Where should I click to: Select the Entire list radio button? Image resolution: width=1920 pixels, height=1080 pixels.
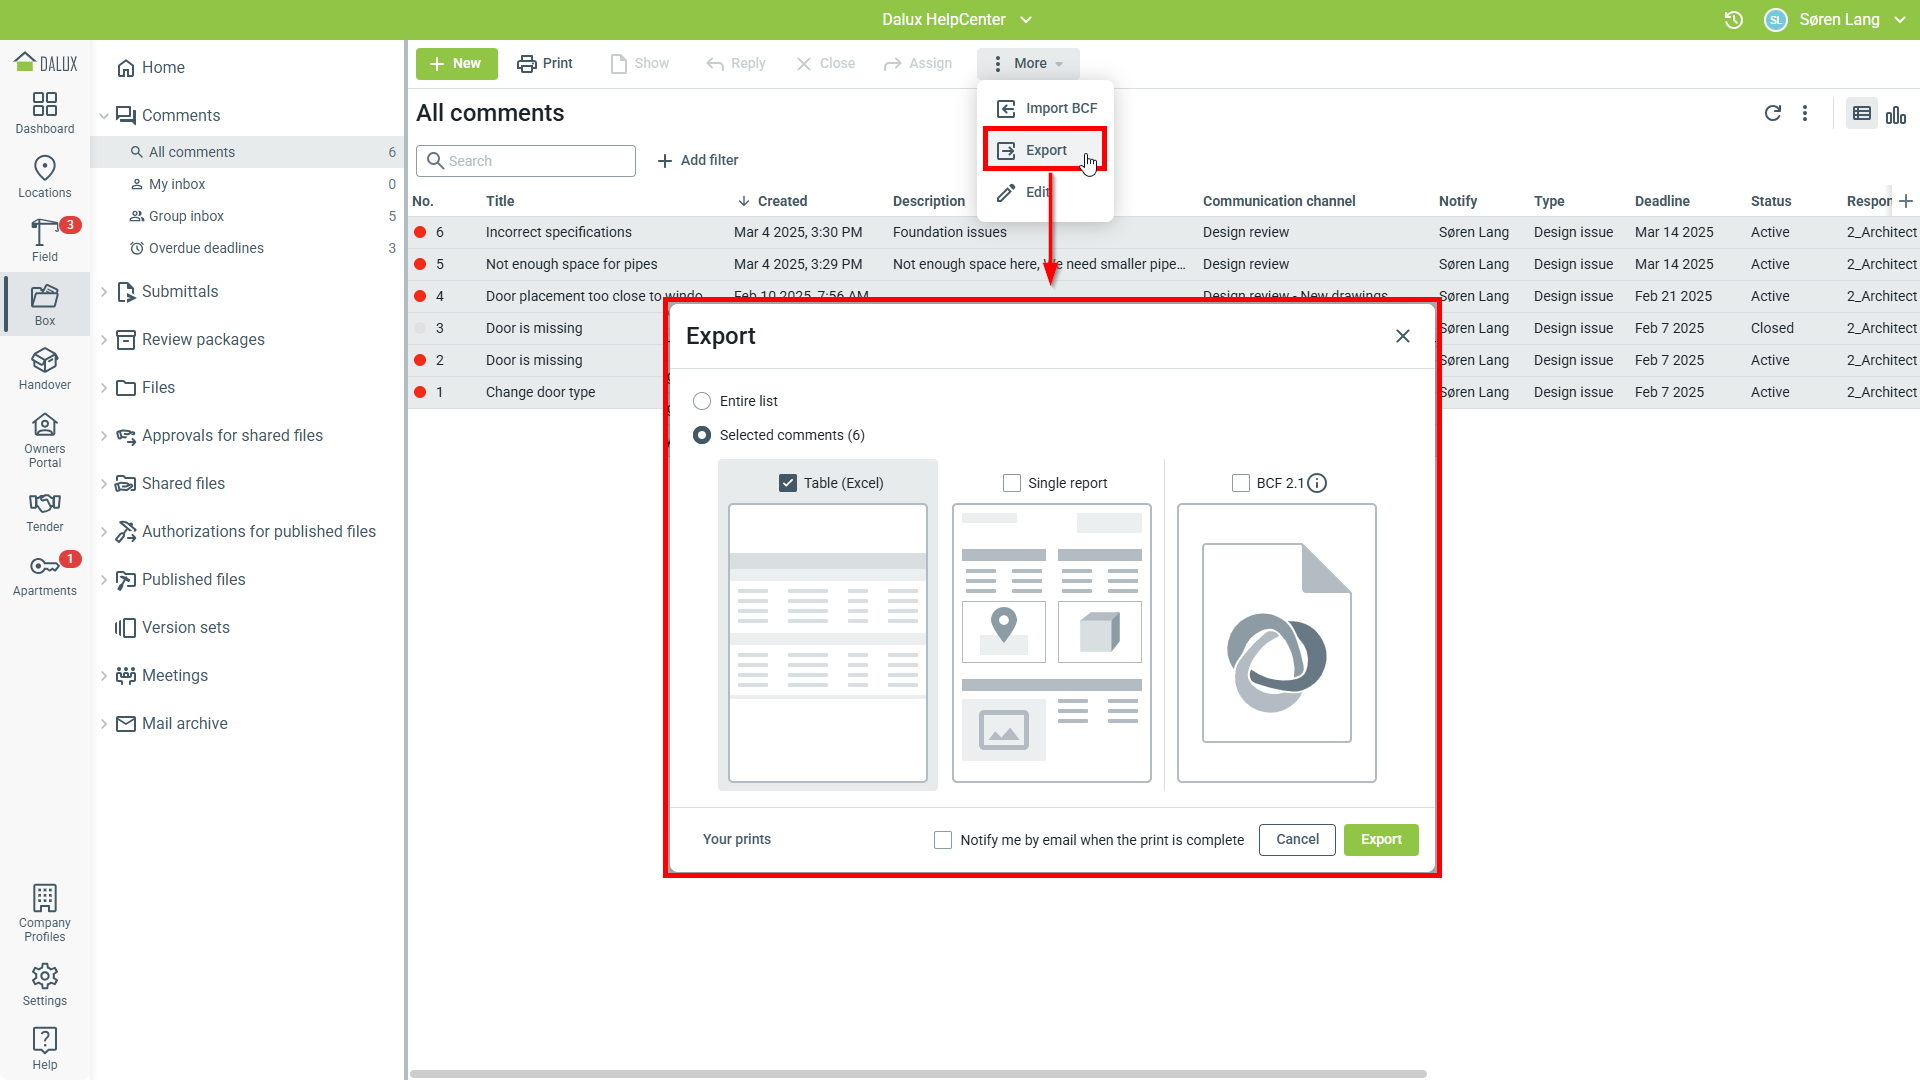[x=702, y=401]
